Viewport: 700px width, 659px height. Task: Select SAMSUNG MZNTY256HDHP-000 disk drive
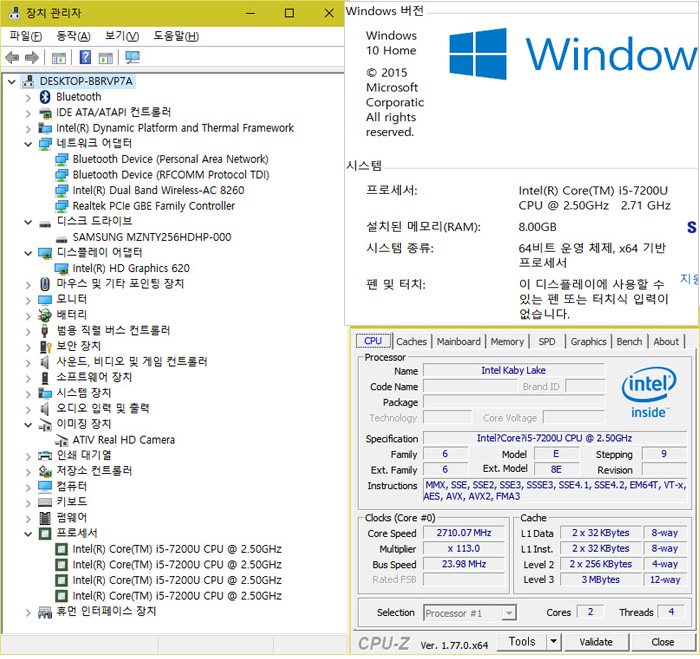click(151, 237)
